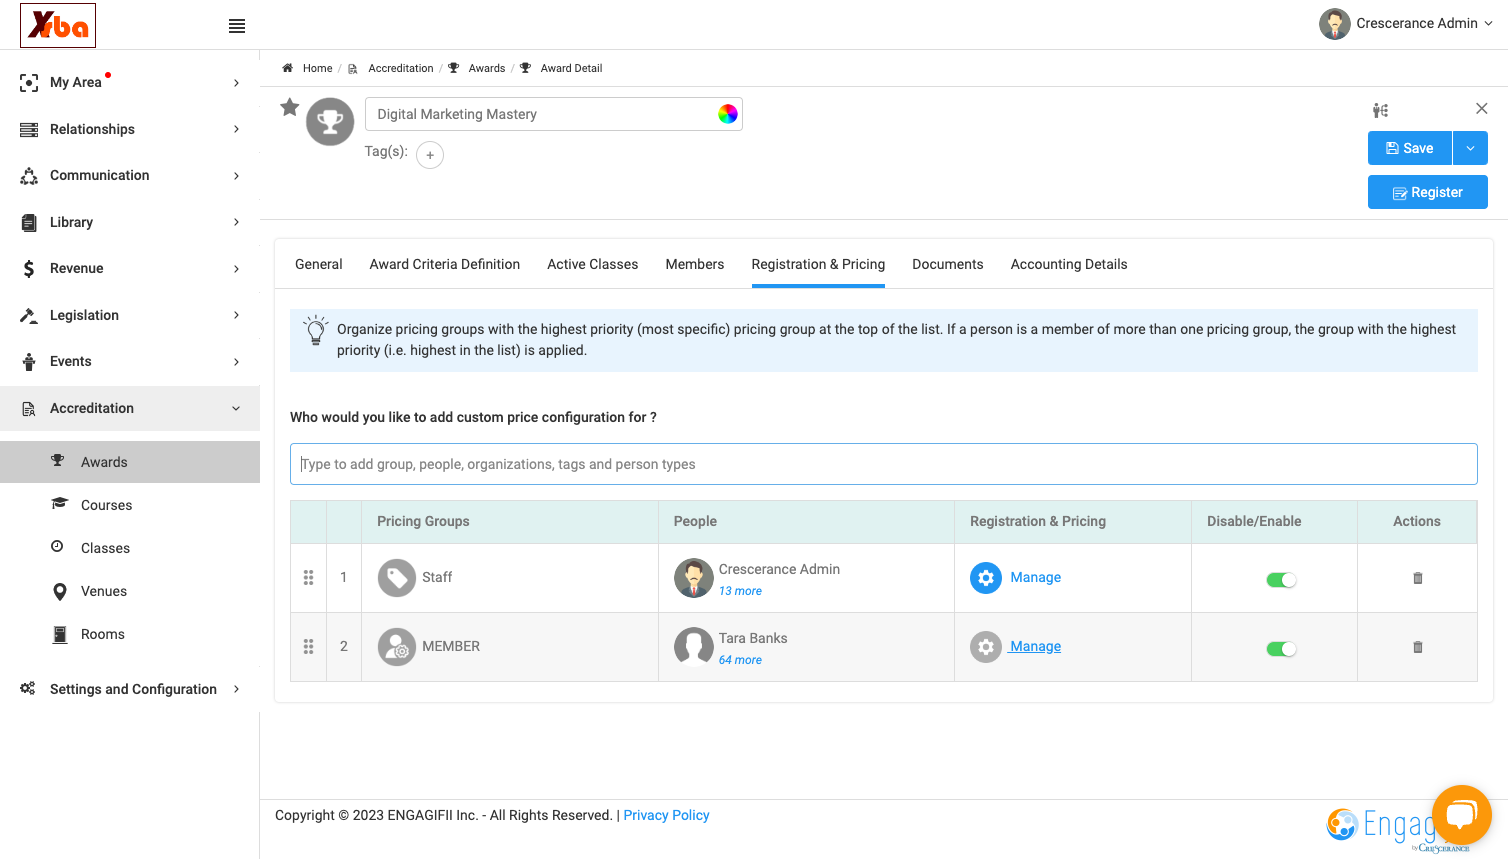This screenshot has height=861, width=1508.
Task: Open Crescerance Admin profile avatar
Action: [1334, 24]
